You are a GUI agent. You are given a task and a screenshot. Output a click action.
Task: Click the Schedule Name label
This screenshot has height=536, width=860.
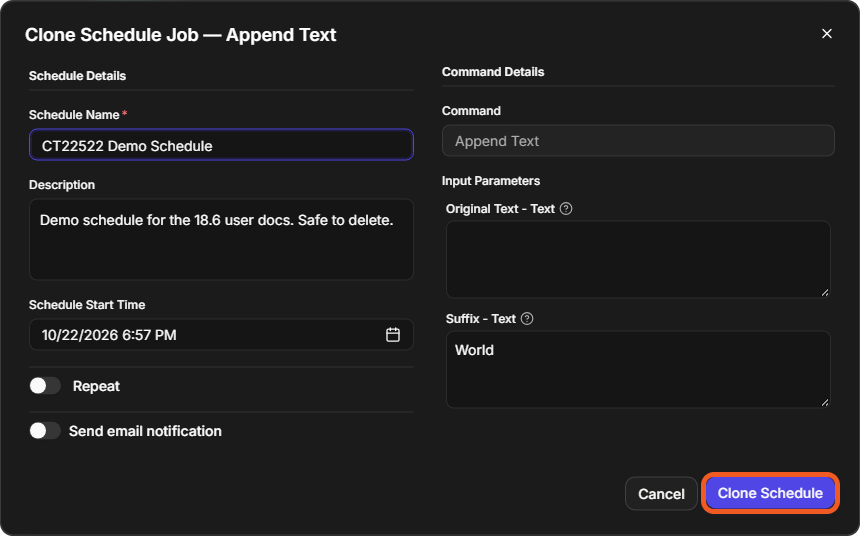click(74, 115)
